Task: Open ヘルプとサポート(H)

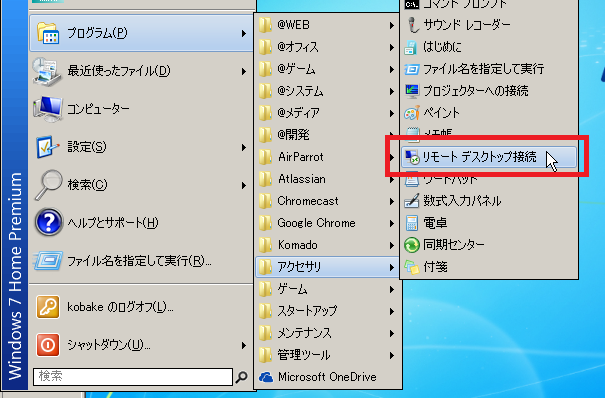Action: click(141, 223)
